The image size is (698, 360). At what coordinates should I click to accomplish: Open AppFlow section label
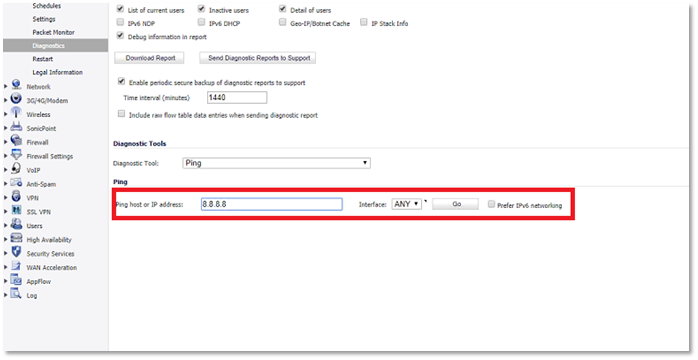pyautogui.click(x=39, y=282)
